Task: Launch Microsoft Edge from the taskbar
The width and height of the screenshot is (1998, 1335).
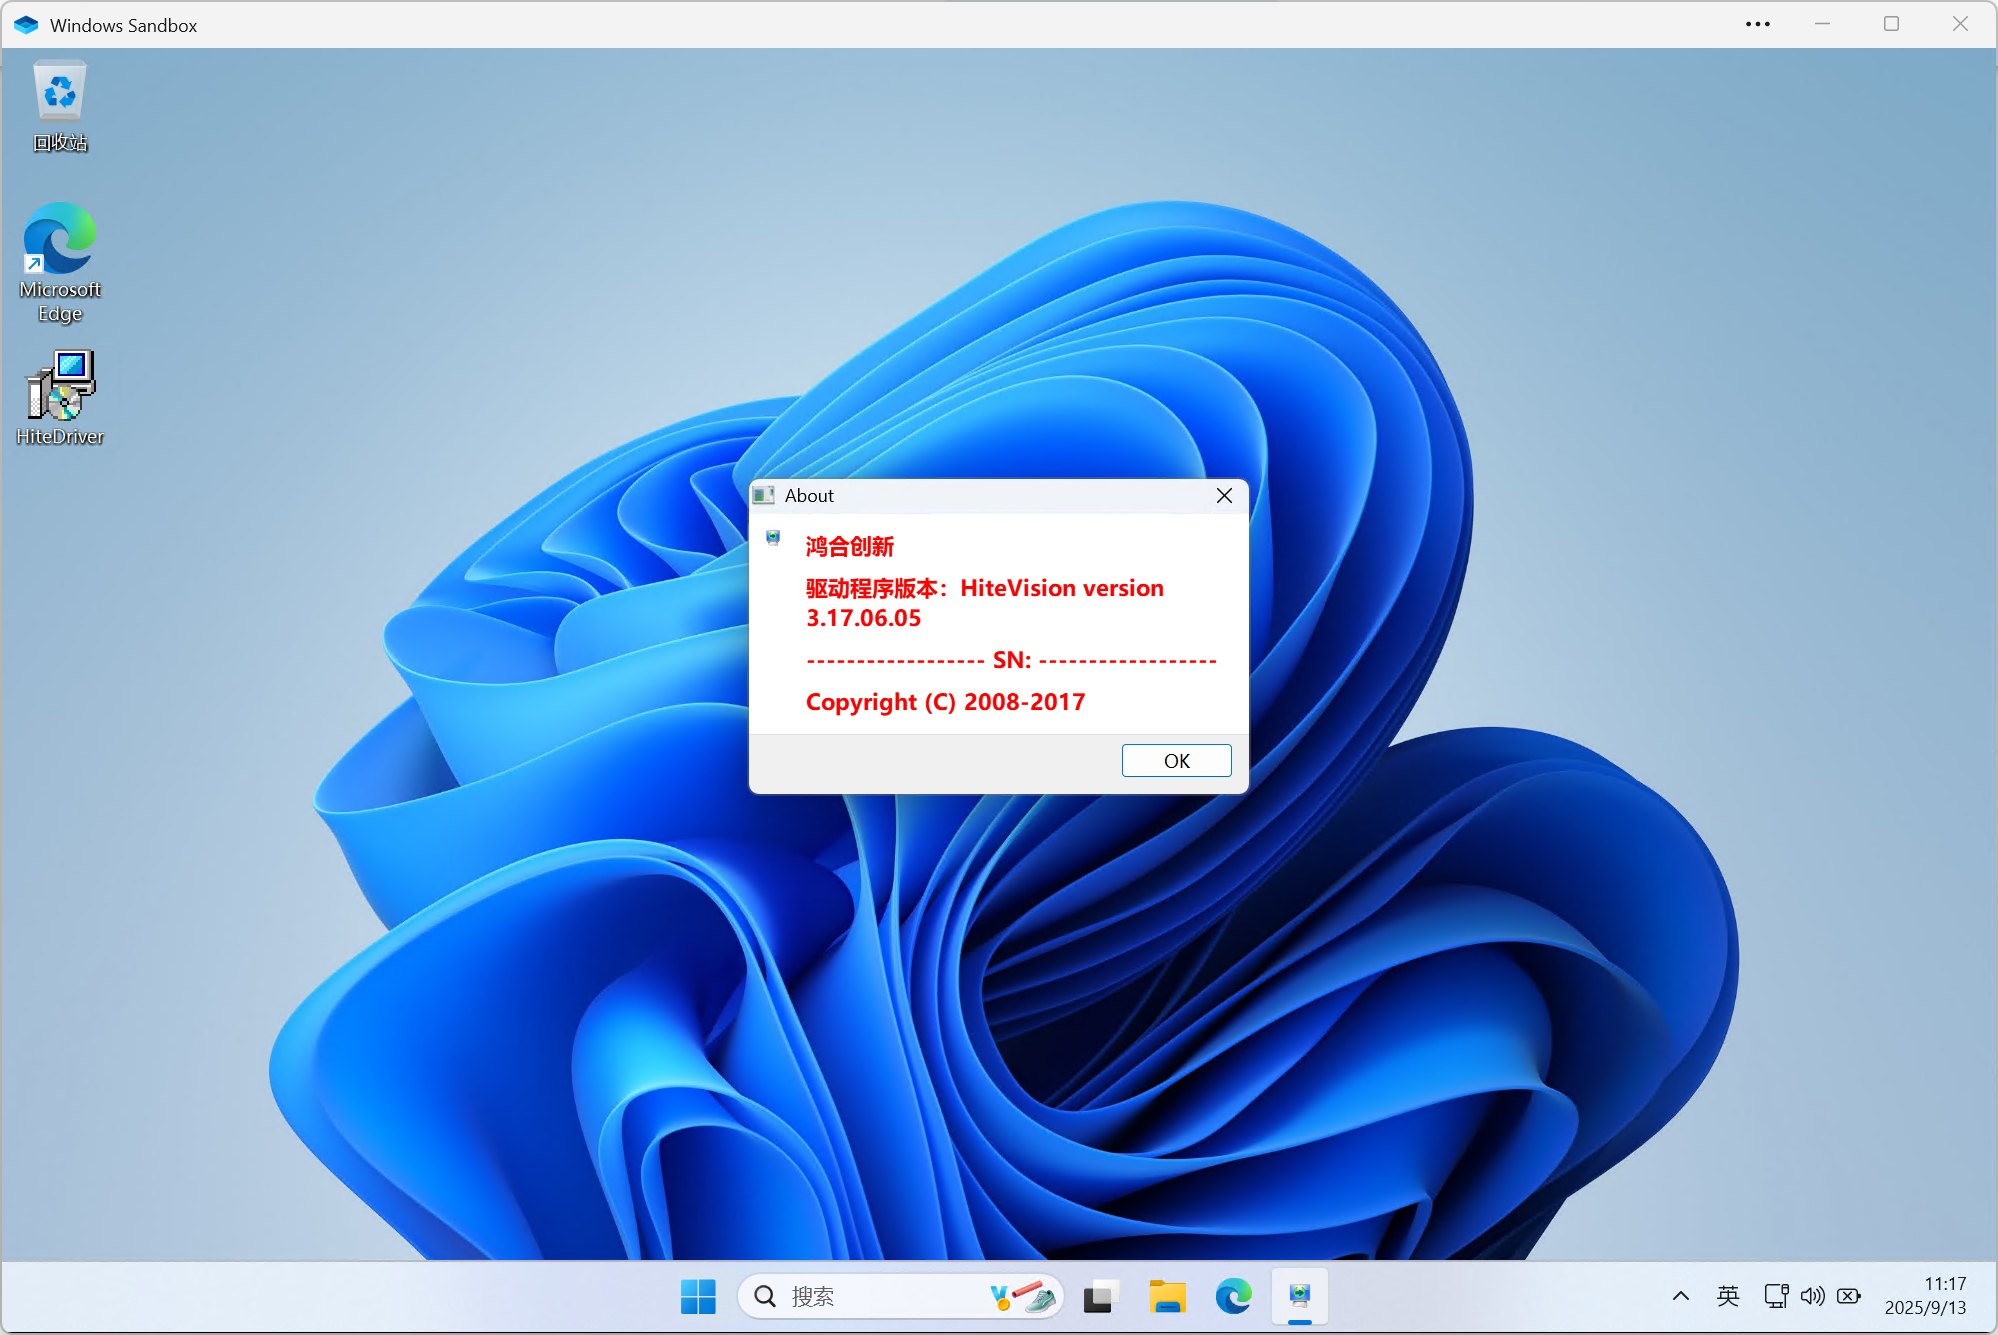Action: (1234, 1297)
